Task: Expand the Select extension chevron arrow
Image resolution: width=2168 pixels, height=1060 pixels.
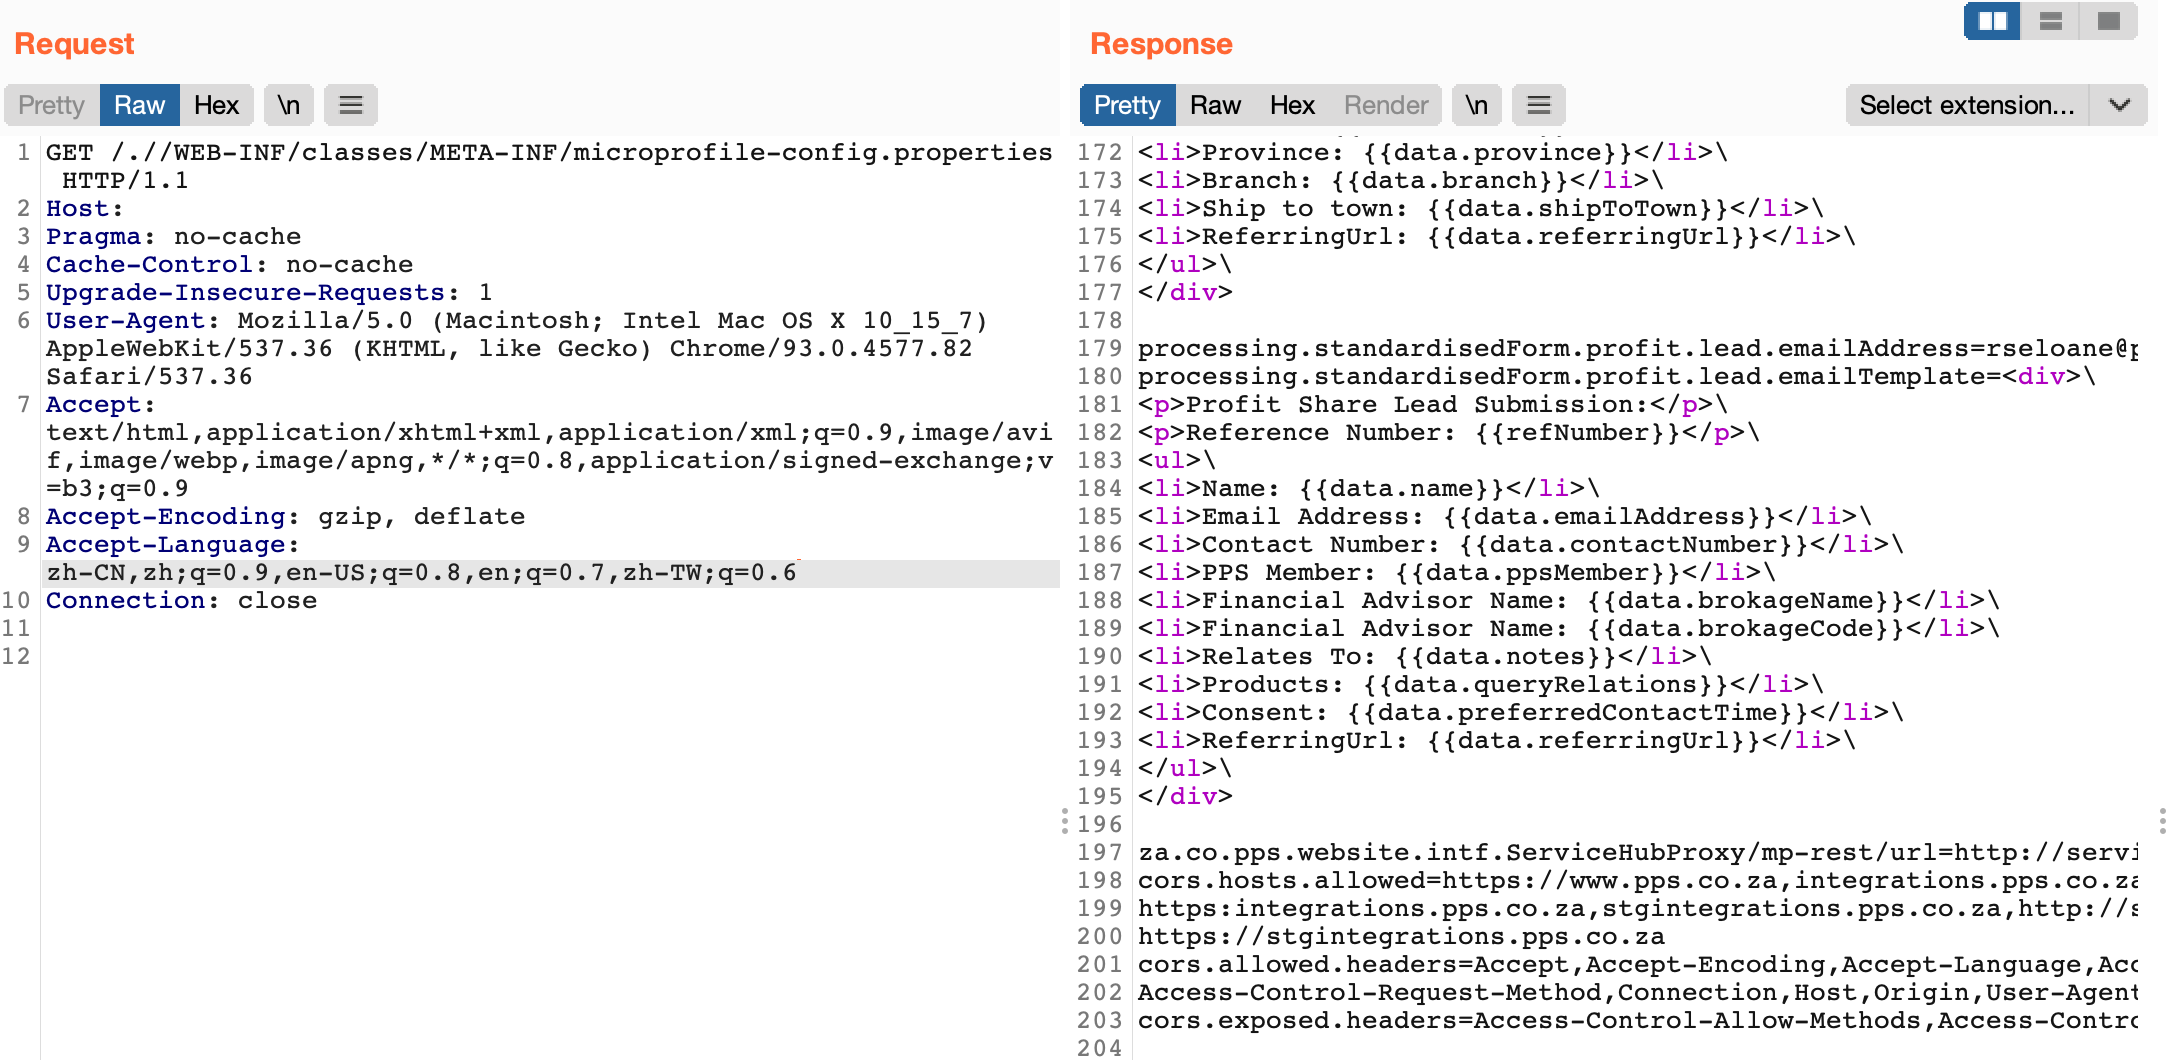Action: click(2119, 105)
